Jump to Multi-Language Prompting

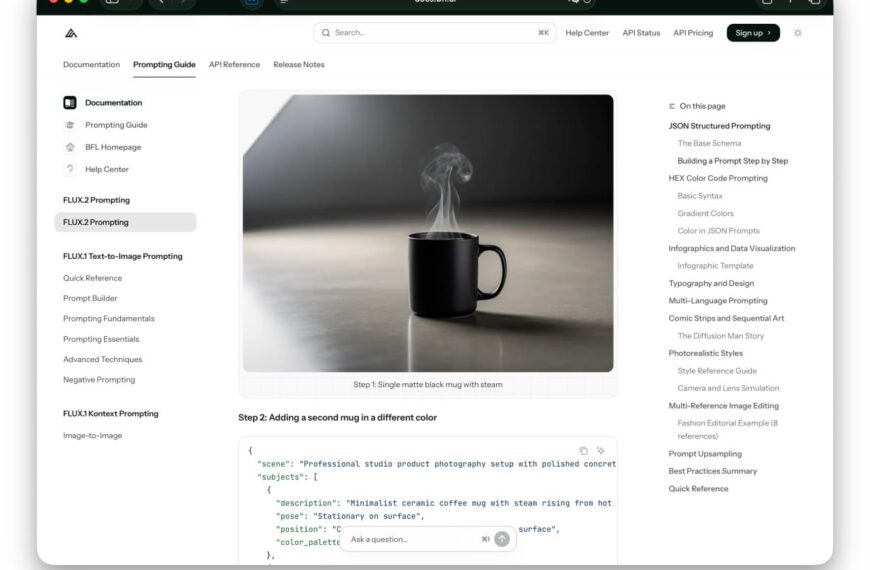pyautogui.click(x=718, y=301)
